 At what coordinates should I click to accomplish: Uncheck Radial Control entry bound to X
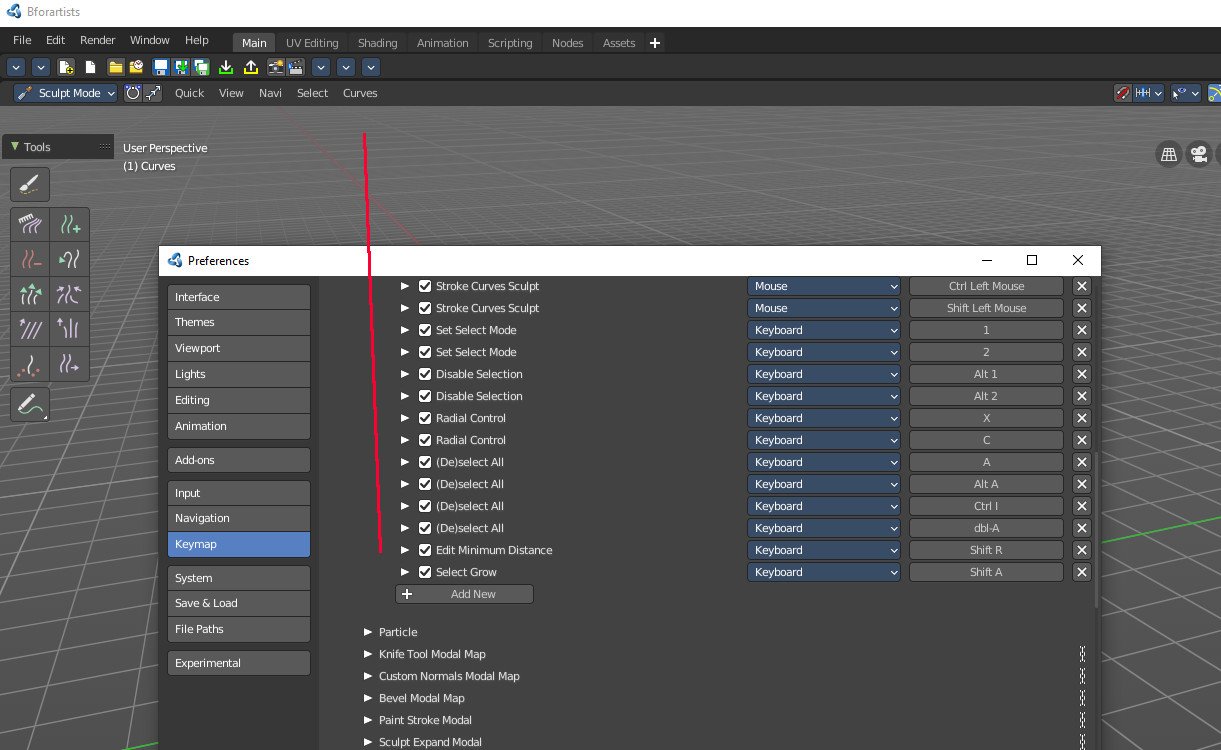click(425, 418)
